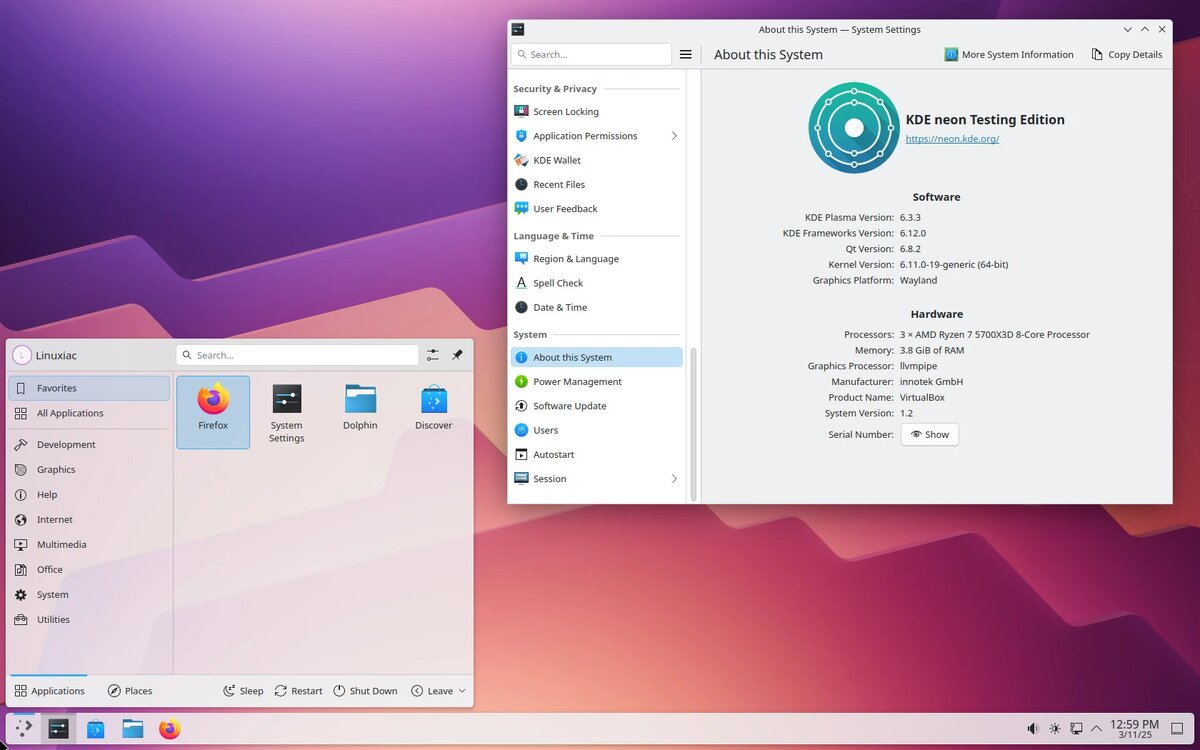Visit the neon.kde.org link
1200x750 pixels.
[952, 139]
